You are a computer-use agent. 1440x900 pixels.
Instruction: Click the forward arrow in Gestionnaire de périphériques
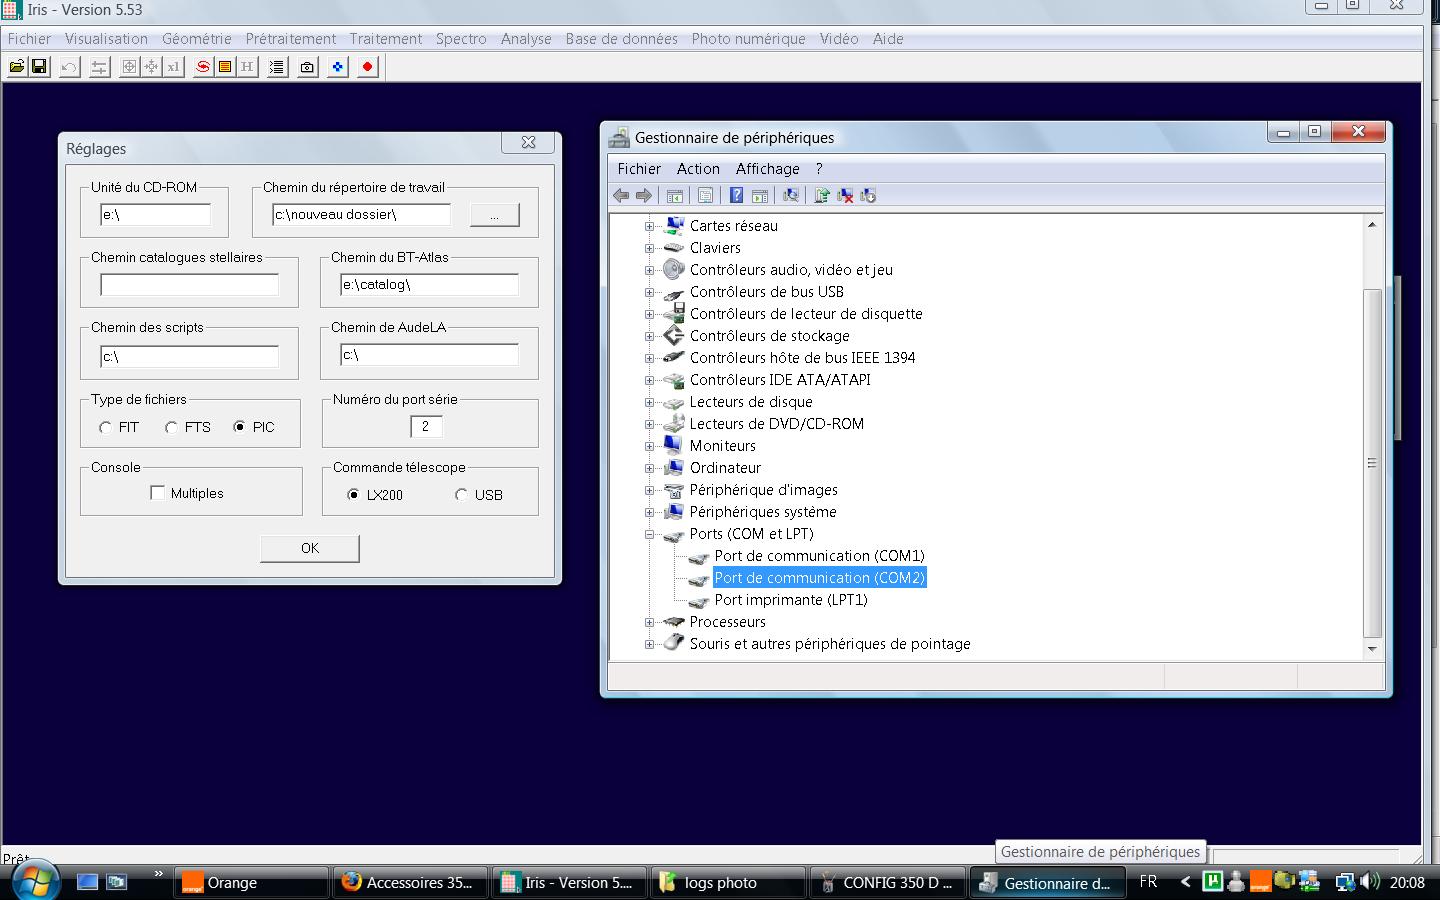pyautogui.click(x=644, y=196)
